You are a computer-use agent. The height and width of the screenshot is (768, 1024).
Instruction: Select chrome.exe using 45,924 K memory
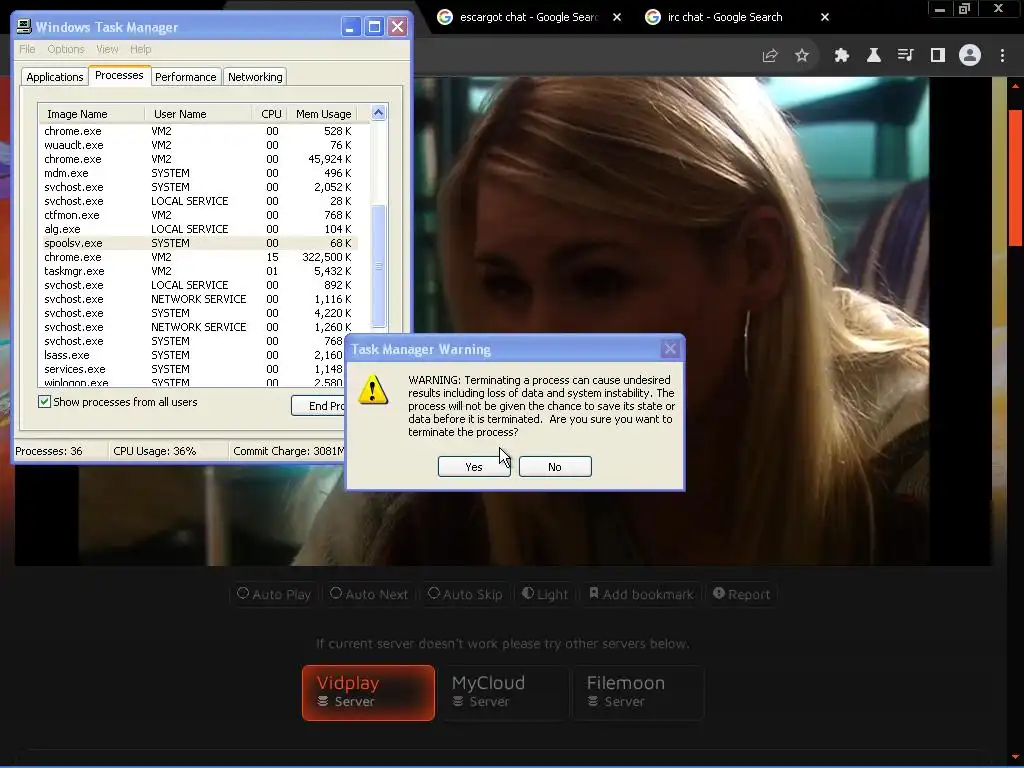click(198, 159)
